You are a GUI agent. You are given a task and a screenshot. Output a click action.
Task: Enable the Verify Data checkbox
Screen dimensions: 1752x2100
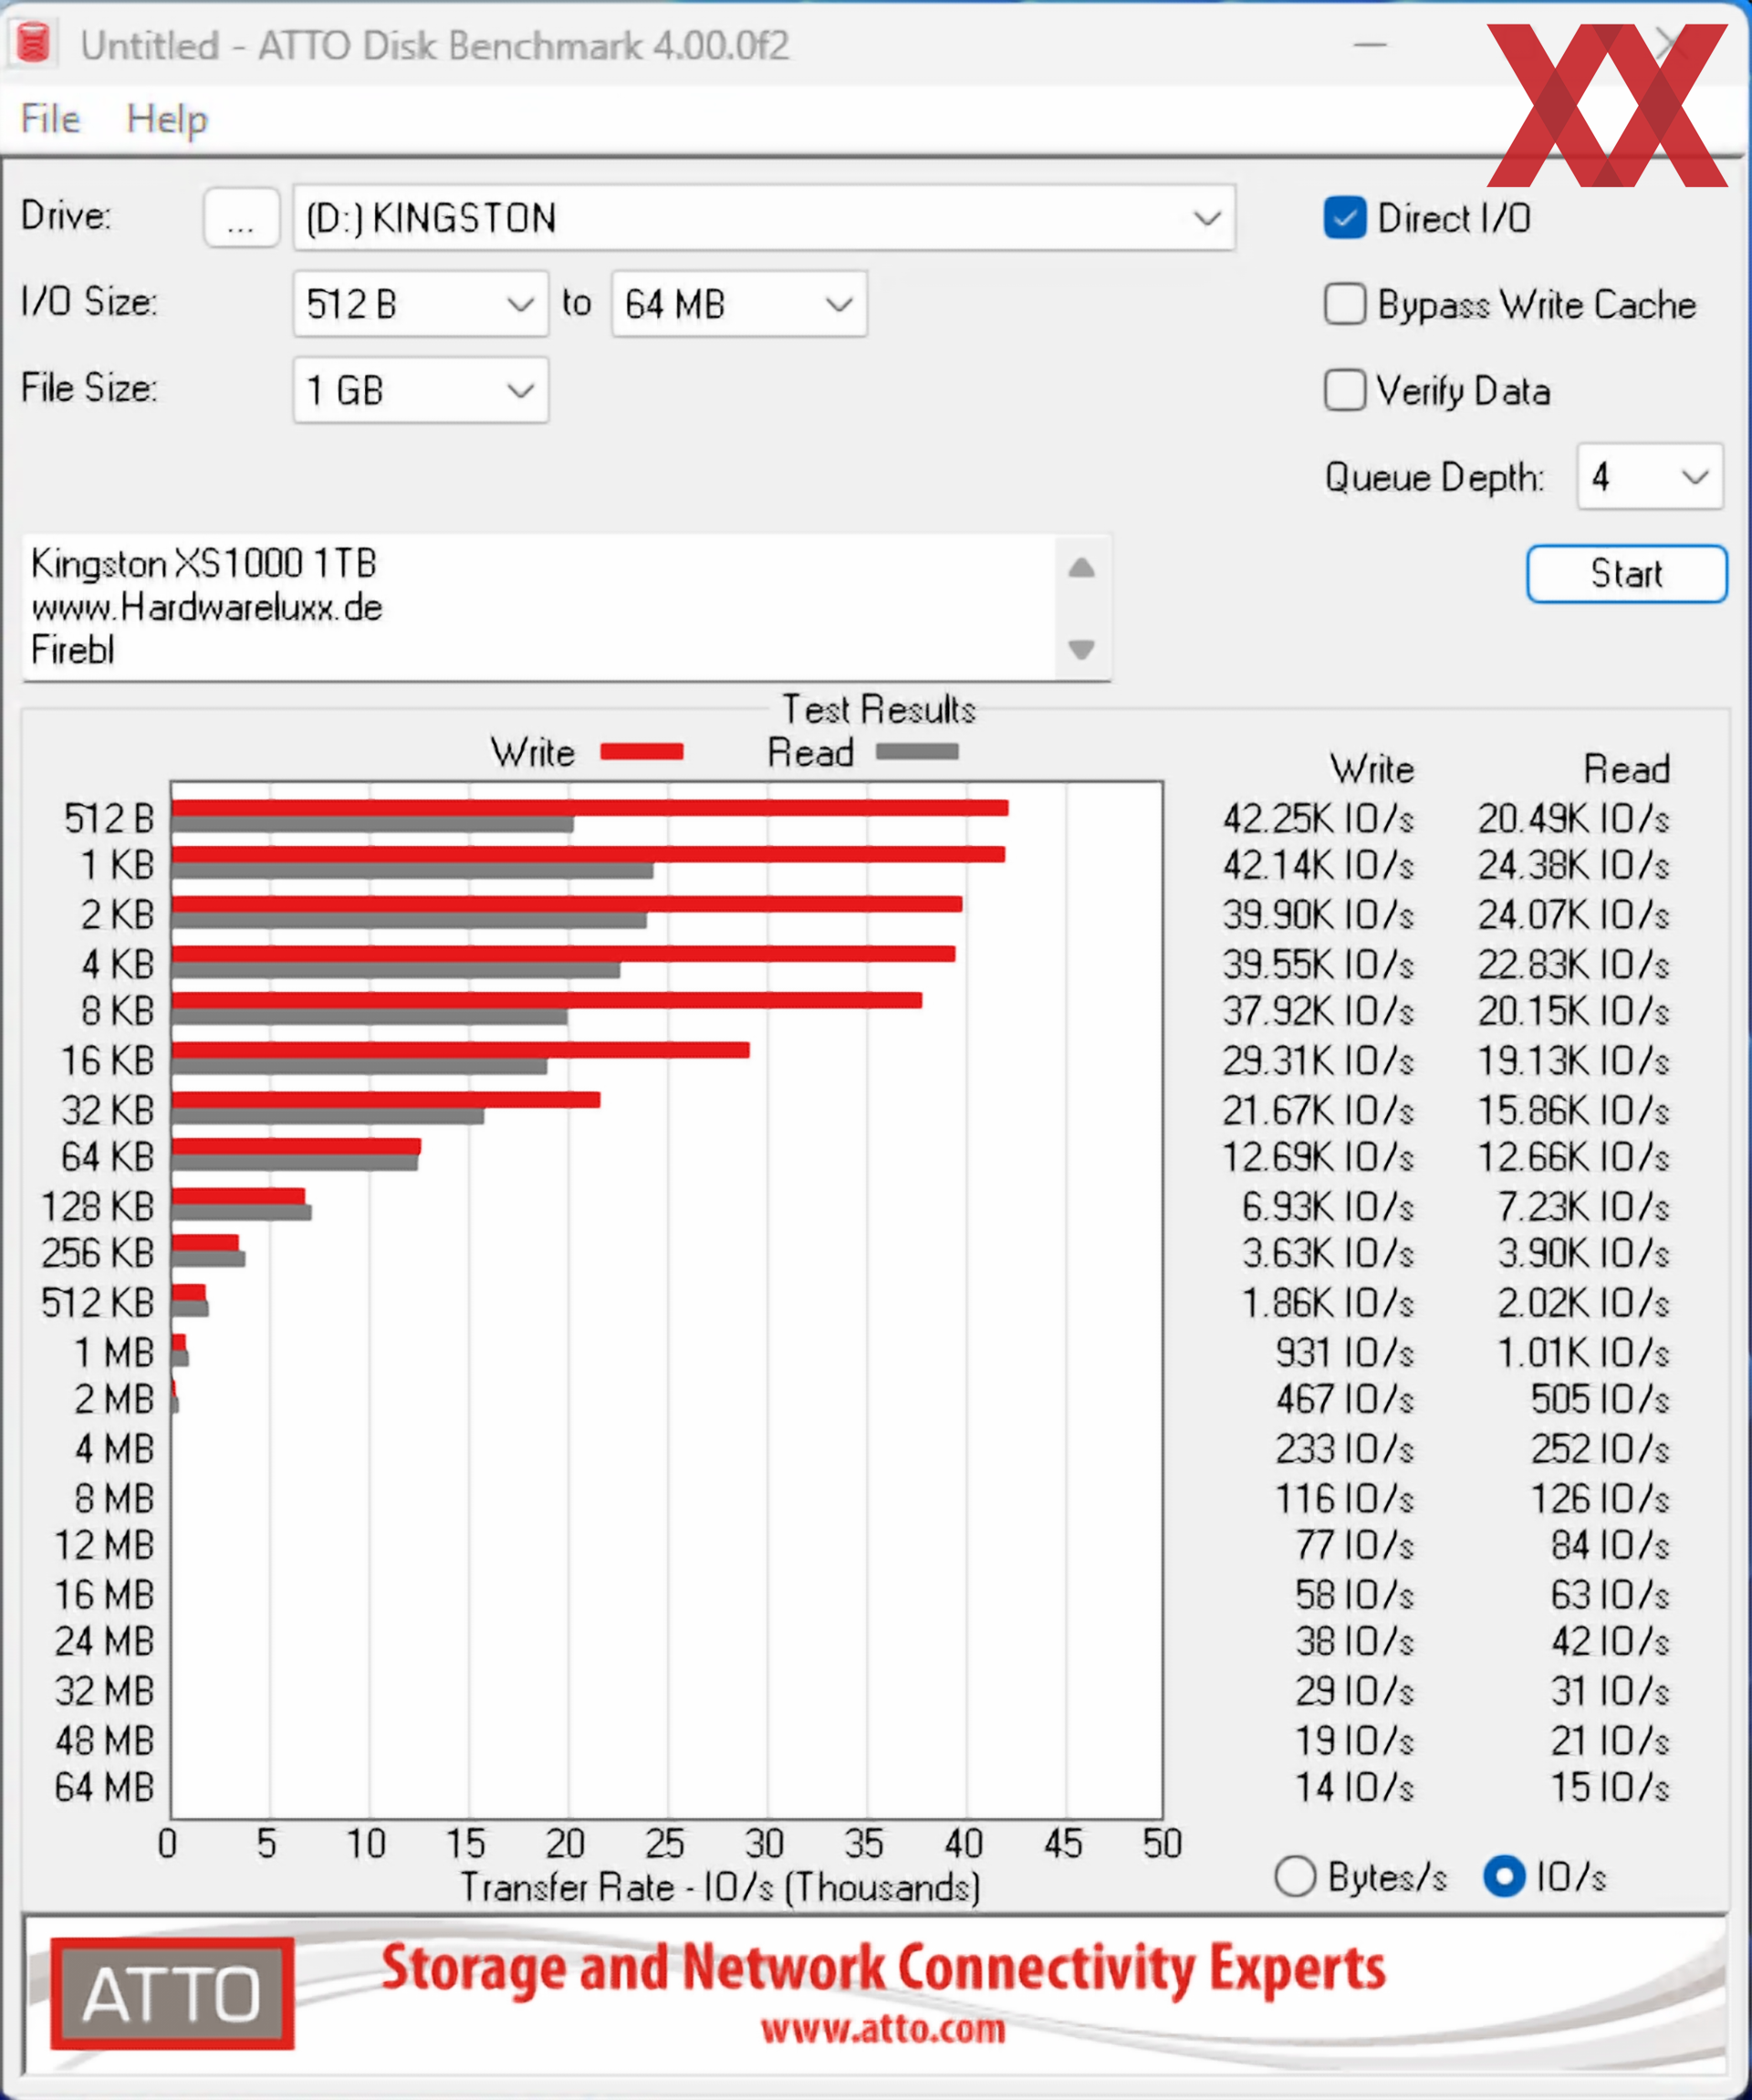[1344, 390]
